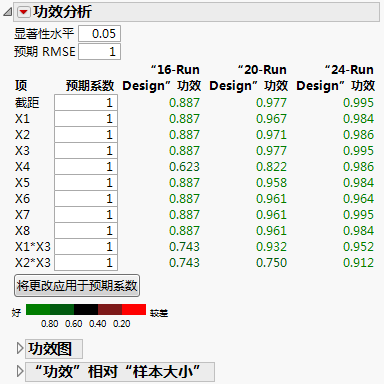The width and height of the screenshot is (384, 384).
Task: Click the 功效图 section title
Action: [50, 349]
